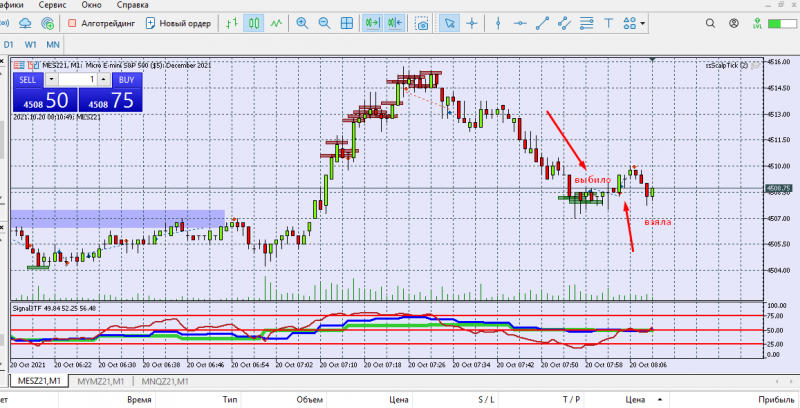The height and width of the screenshot is (408, 800).
Task: Restore the application window
Action: [x=781, y=4]
